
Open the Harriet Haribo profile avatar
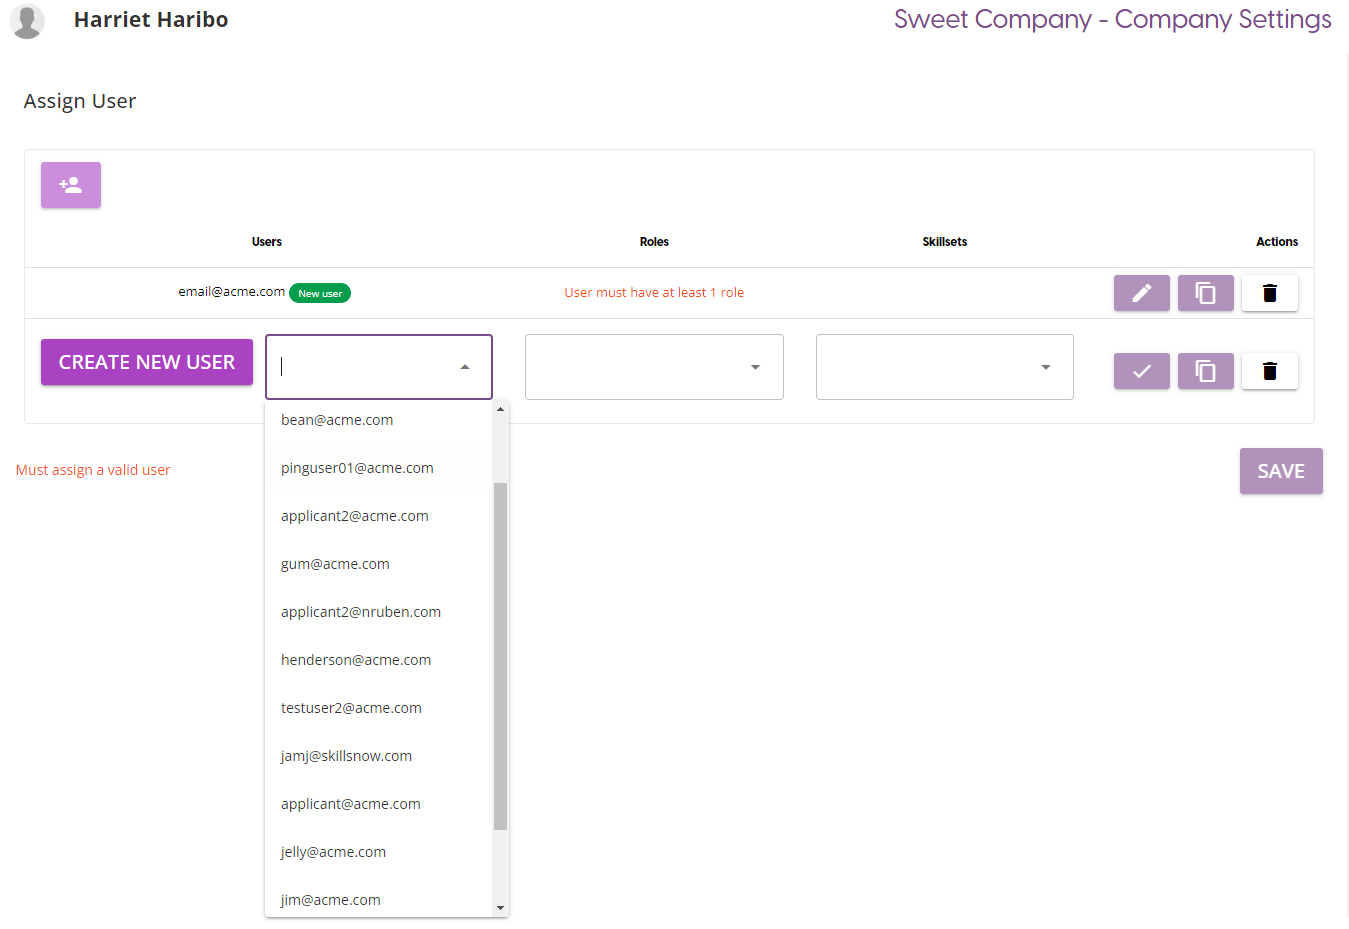coord(27,21)
